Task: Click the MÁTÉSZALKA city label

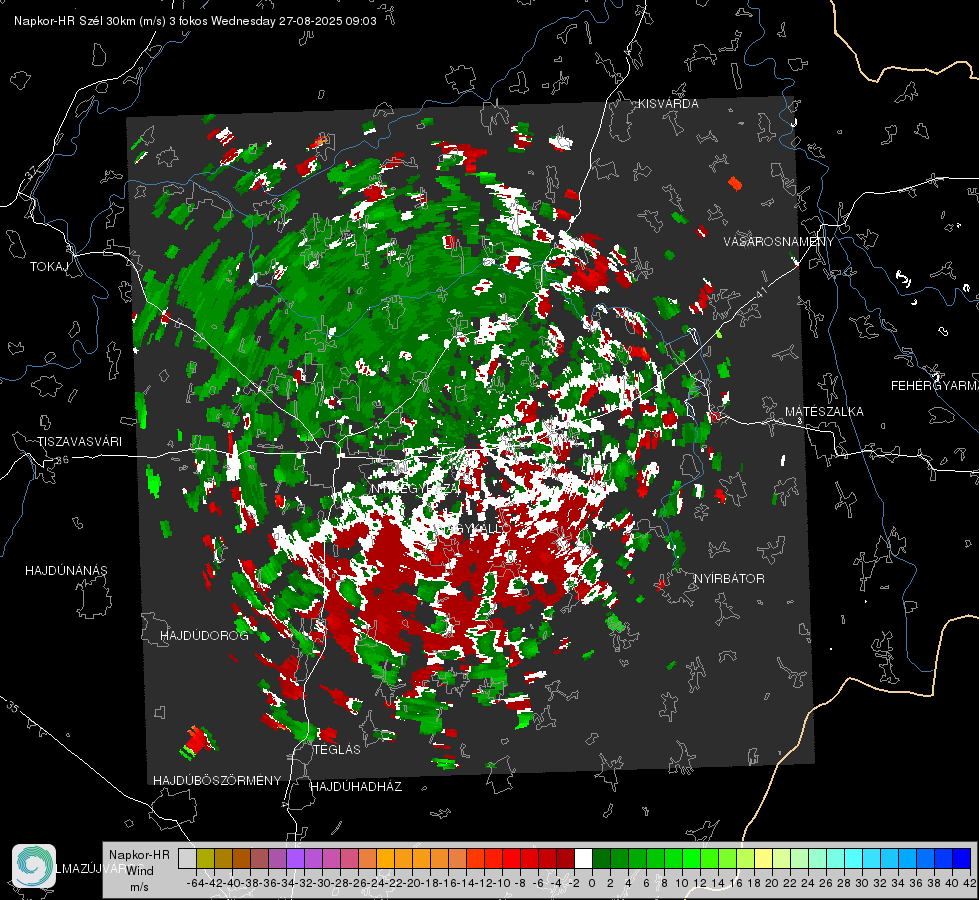Action: point(824,412)
